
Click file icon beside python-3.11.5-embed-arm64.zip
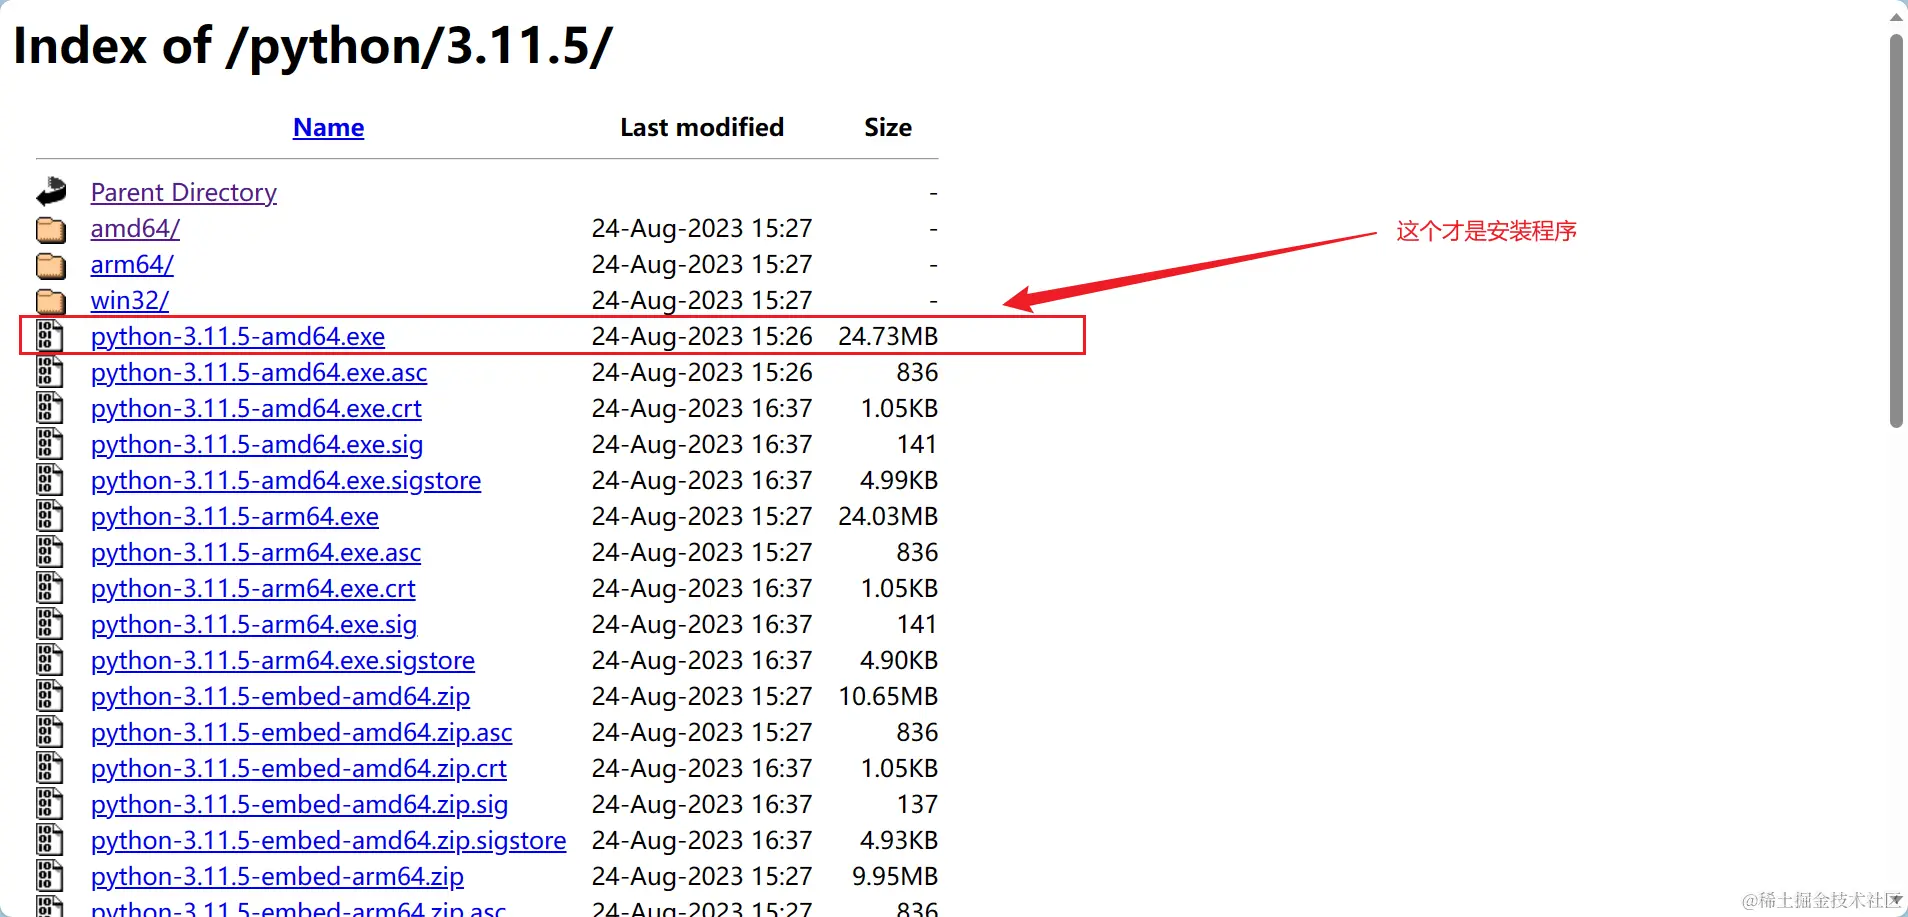coord(50,876)
